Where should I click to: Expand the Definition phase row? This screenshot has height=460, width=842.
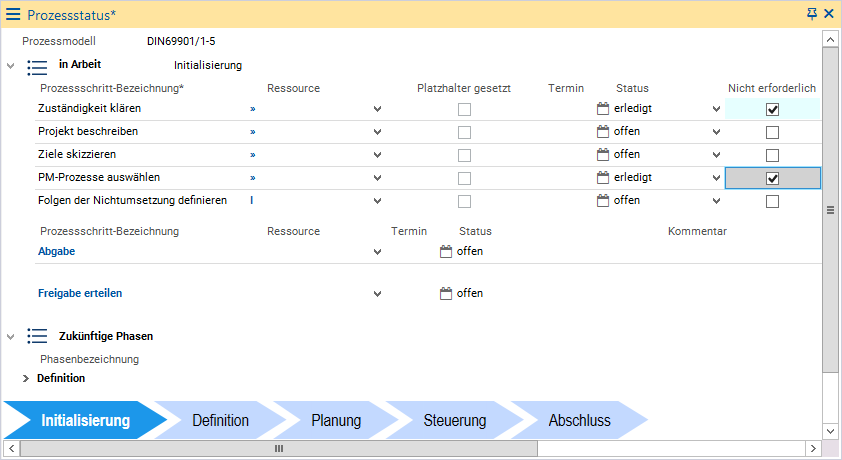(x=26, y=378)
